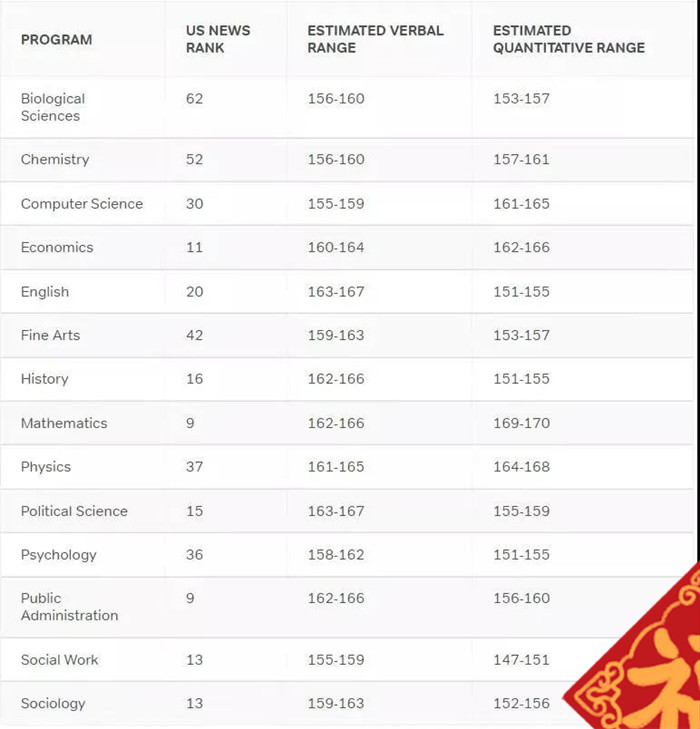This screenshot has width=700, height=729.
Task: Select the Fine Arts program name
Action: (x=50, y=335)
